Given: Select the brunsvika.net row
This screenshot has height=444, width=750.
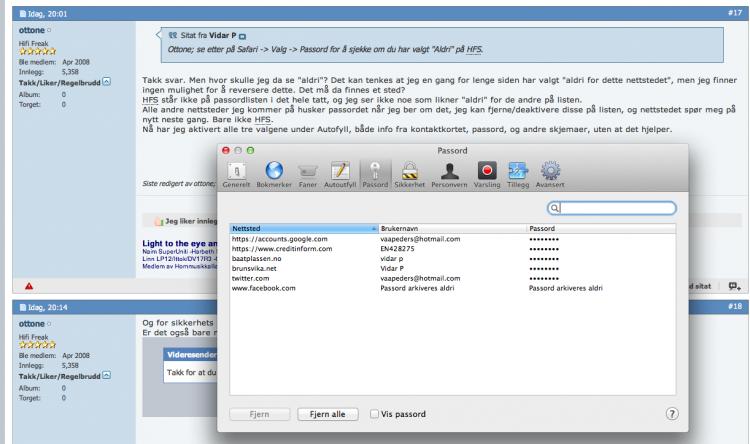Looking at the screenshot, I should 452,268.
